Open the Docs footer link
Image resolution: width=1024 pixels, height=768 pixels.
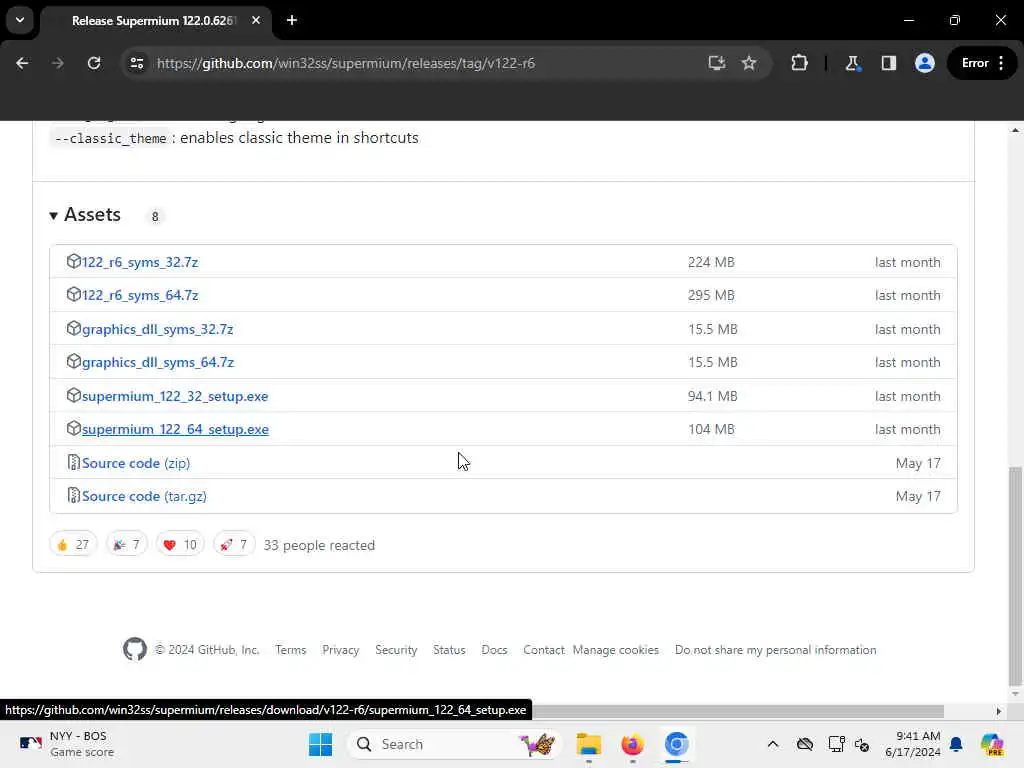click(x=494, y=650)
